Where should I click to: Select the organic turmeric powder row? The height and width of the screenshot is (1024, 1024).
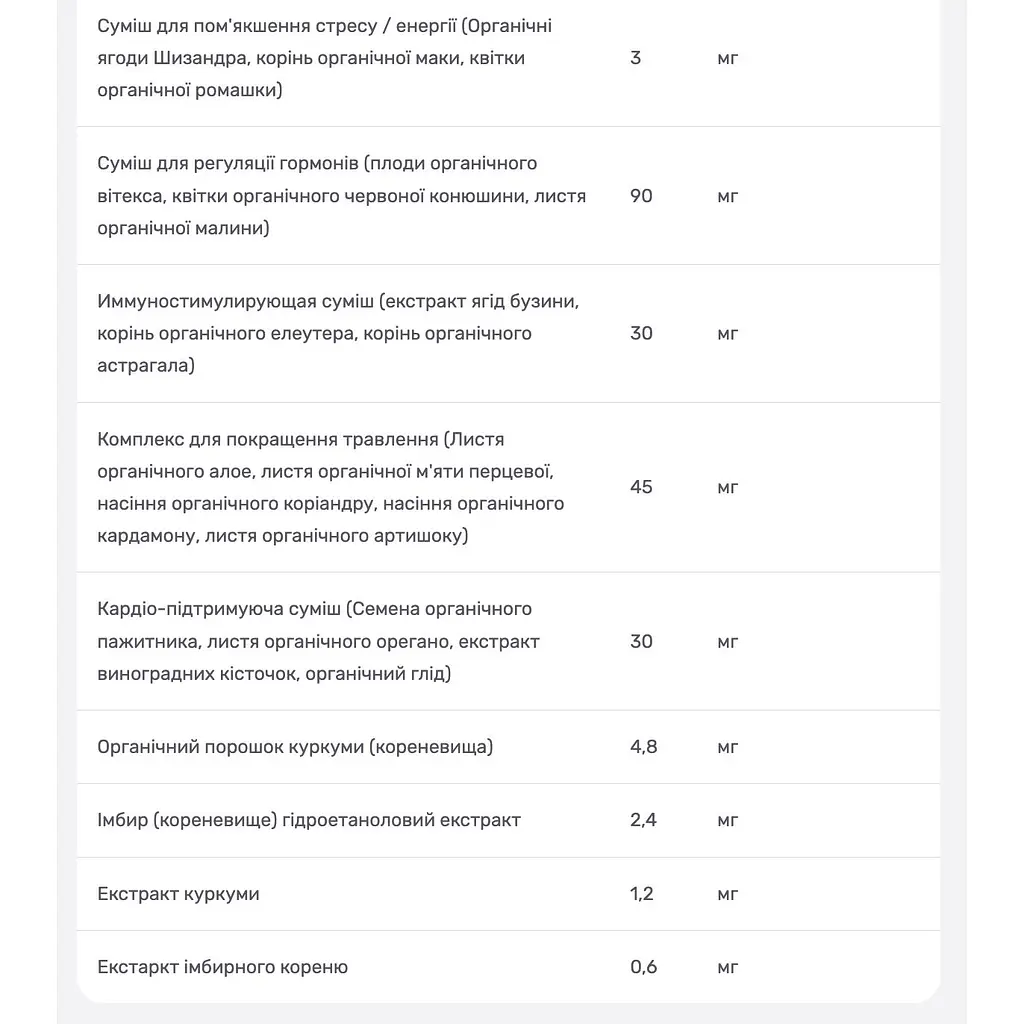pos(508,747)
